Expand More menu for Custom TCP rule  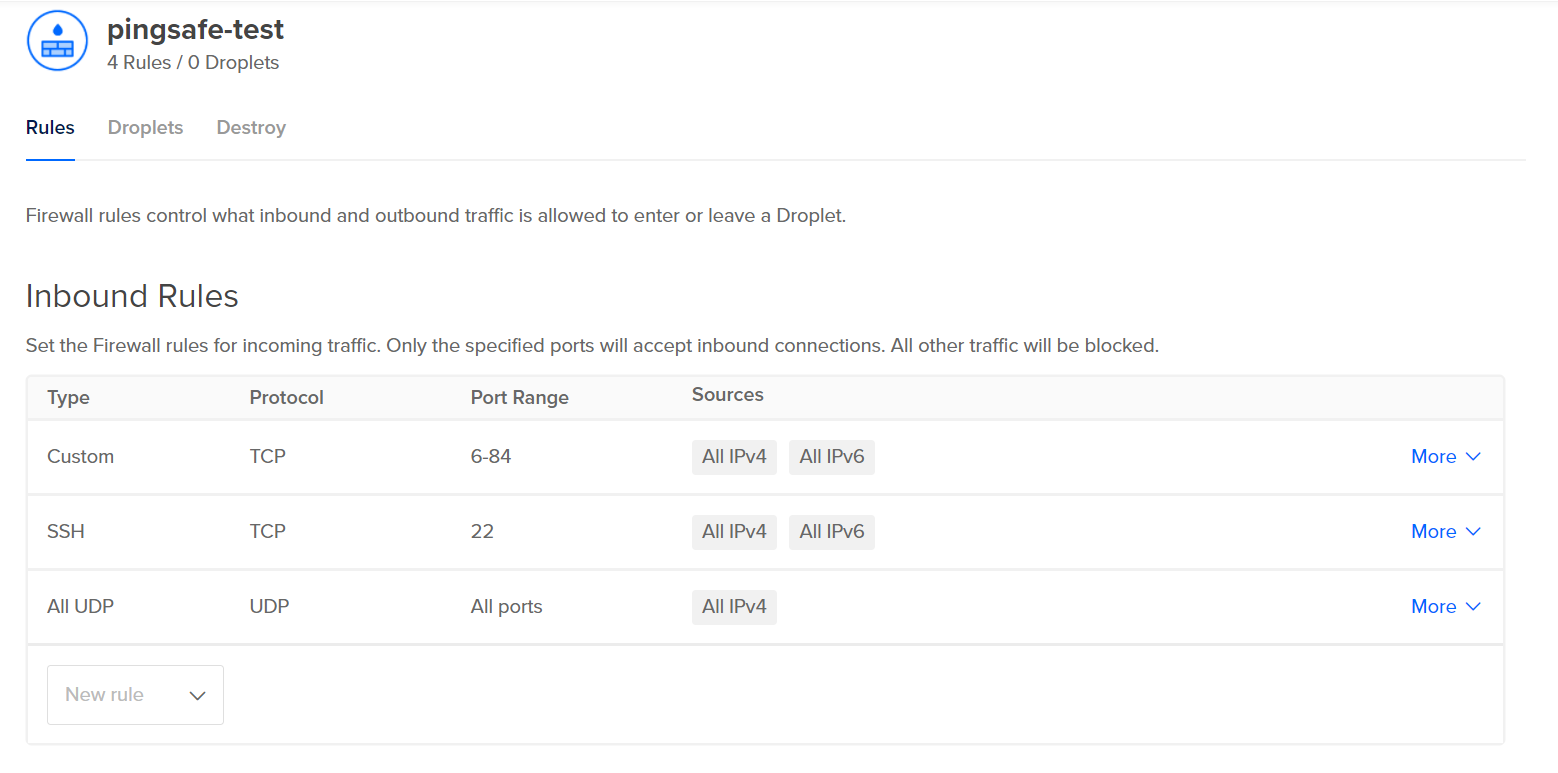click(x=1445, y=457)
